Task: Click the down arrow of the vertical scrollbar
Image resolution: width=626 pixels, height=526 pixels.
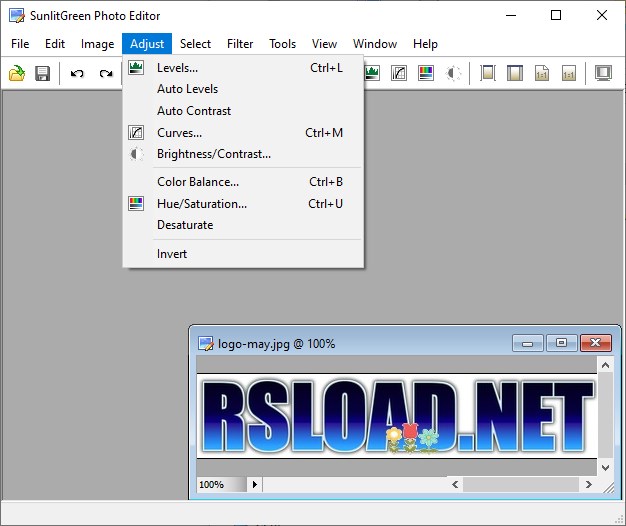Action: click(x=604, y=466)
